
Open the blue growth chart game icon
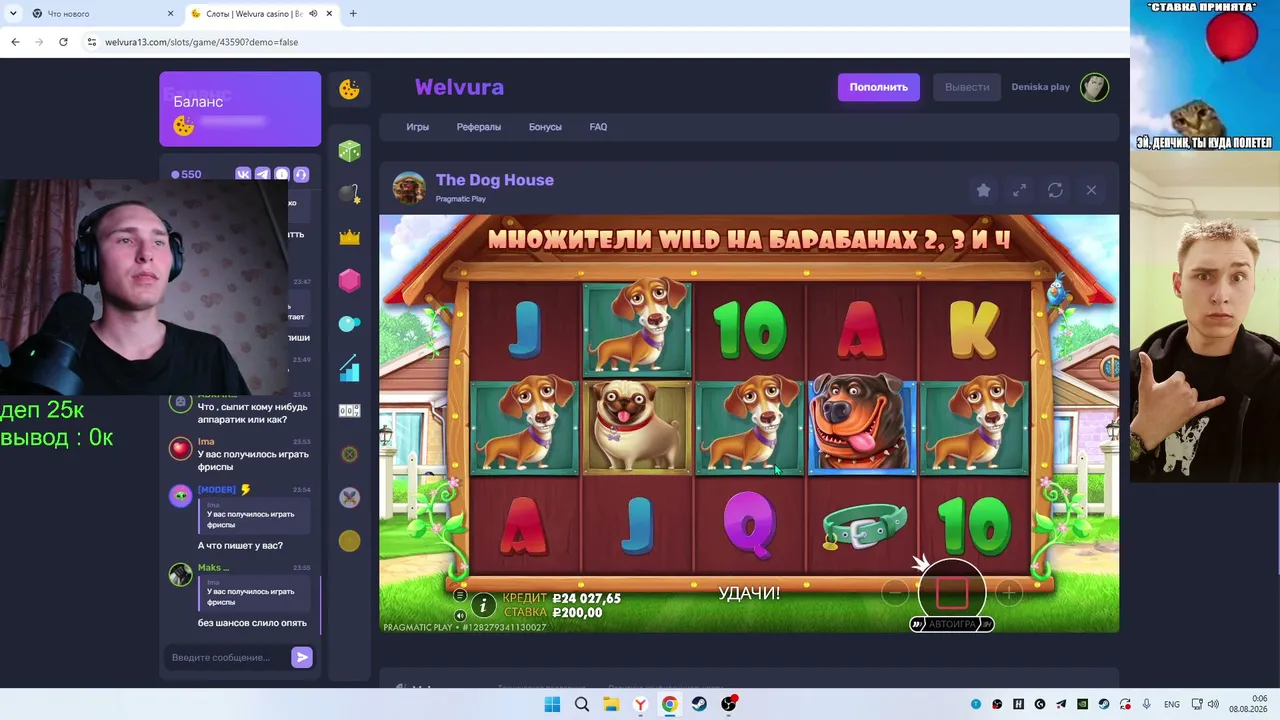pos(349,368)
